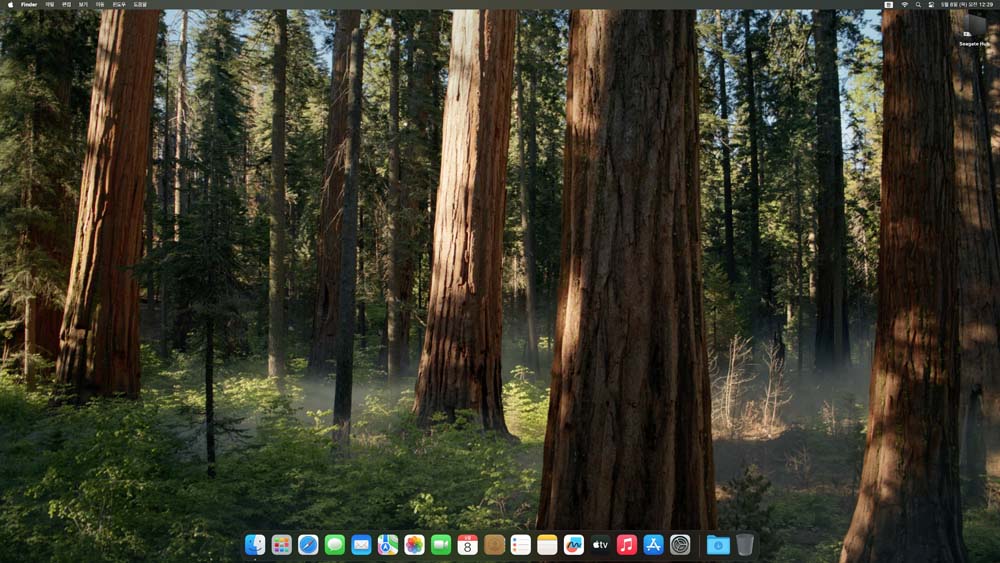Launch Safari from the Dock
This screenshot has width=1000, height=563.
pyautogui.click(x=308, y=545)
